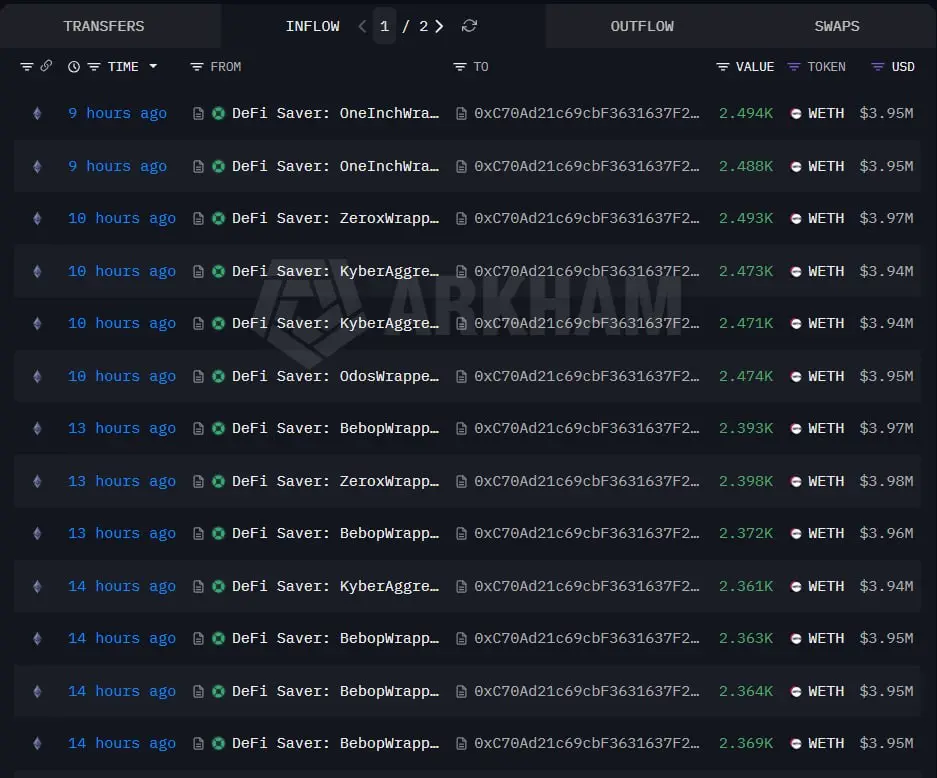The width and height of the screenshot is (937, 778).
Task: Select the value 2.473K
Action: (x=745, y=271)
